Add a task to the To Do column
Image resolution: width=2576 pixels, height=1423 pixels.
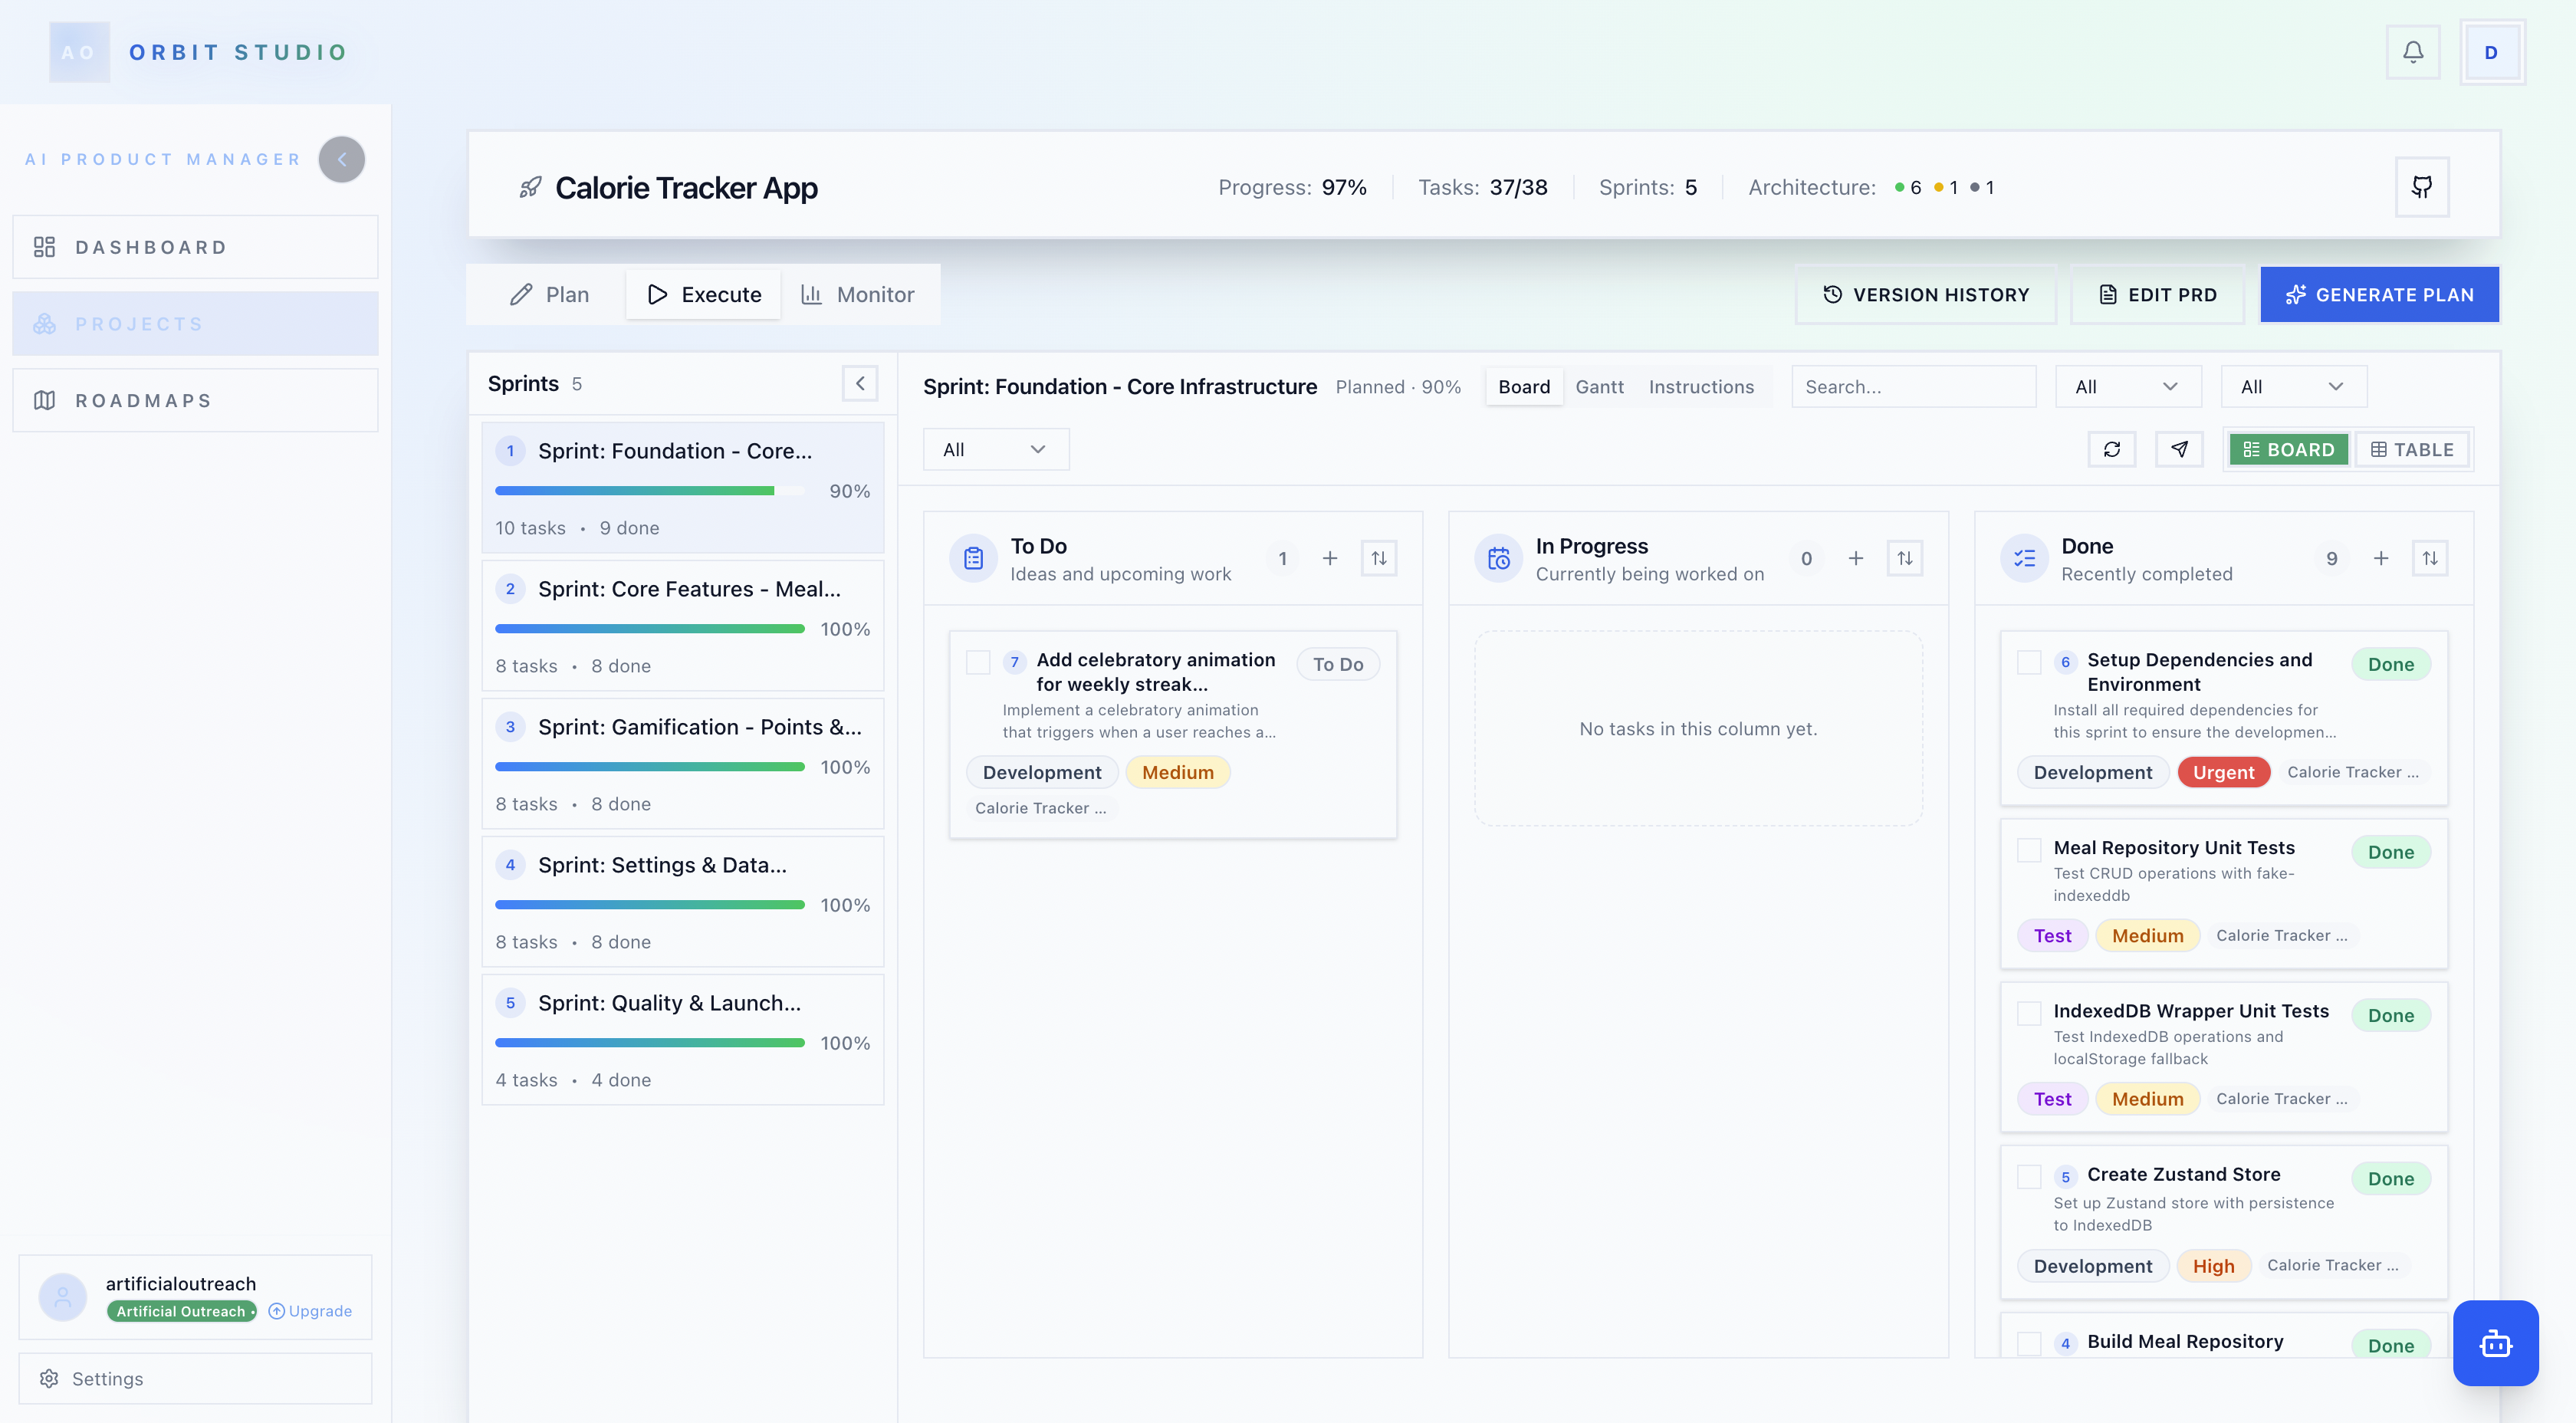pyautogui.click(x=1330, y=558)
